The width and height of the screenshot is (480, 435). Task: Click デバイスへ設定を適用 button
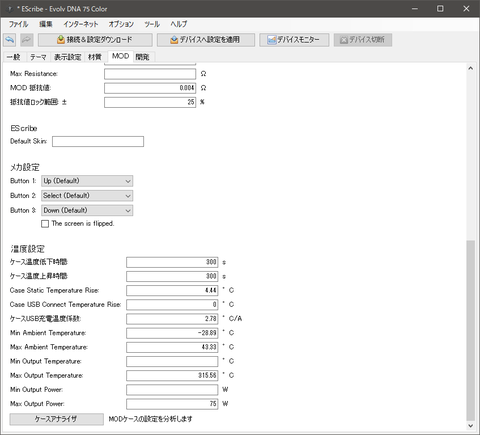[x=206, y=40]
